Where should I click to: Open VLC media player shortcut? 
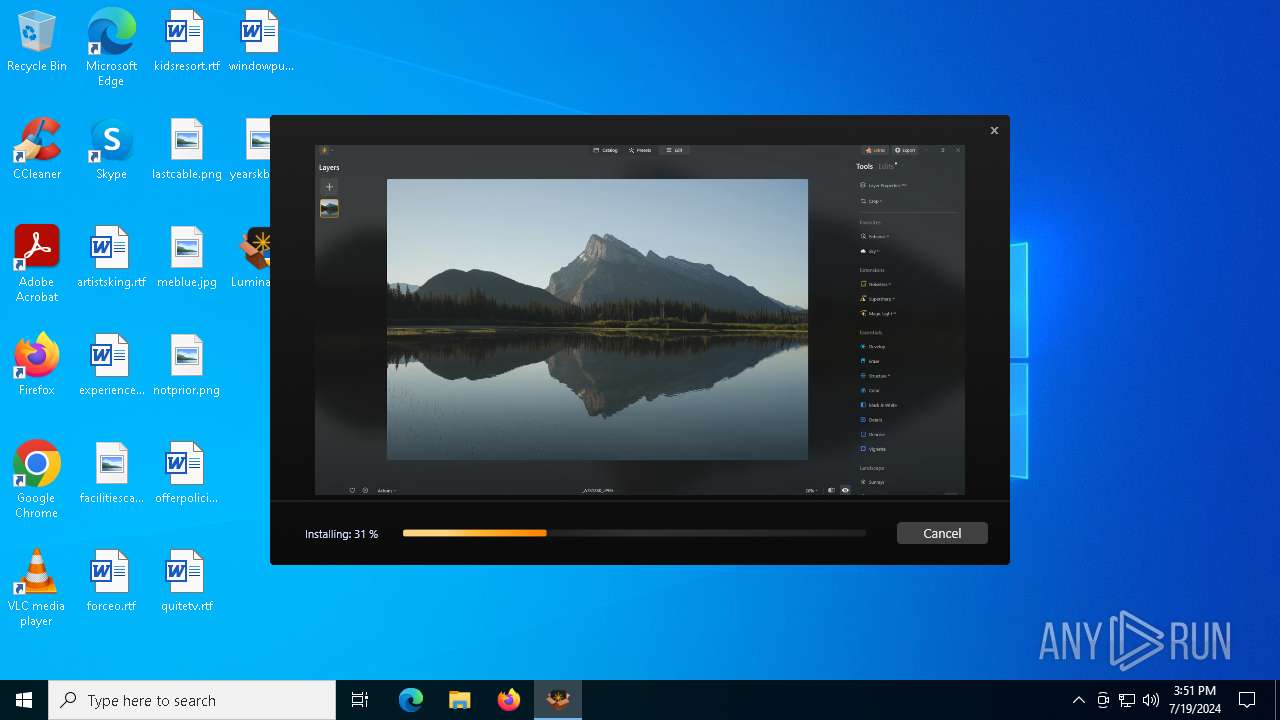tap(37, 588)
